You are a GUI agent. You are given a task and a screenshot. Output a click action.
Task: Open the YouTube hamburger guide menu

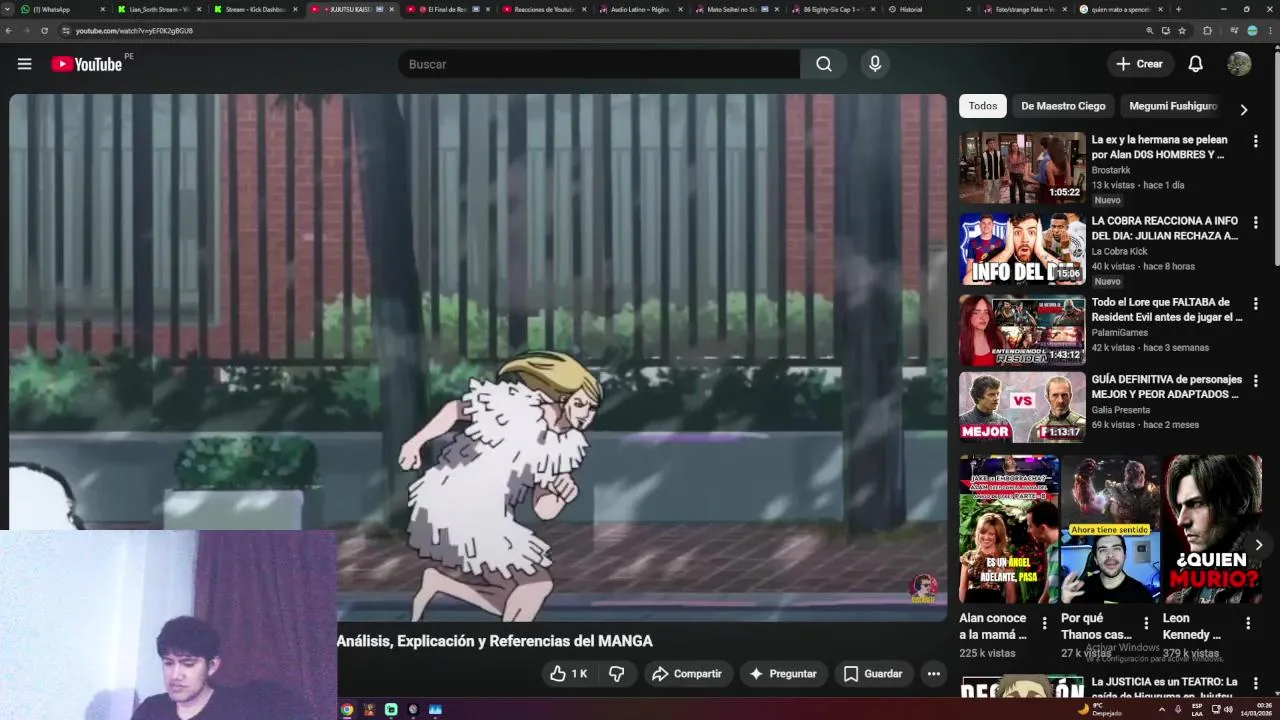coord(24,64)
